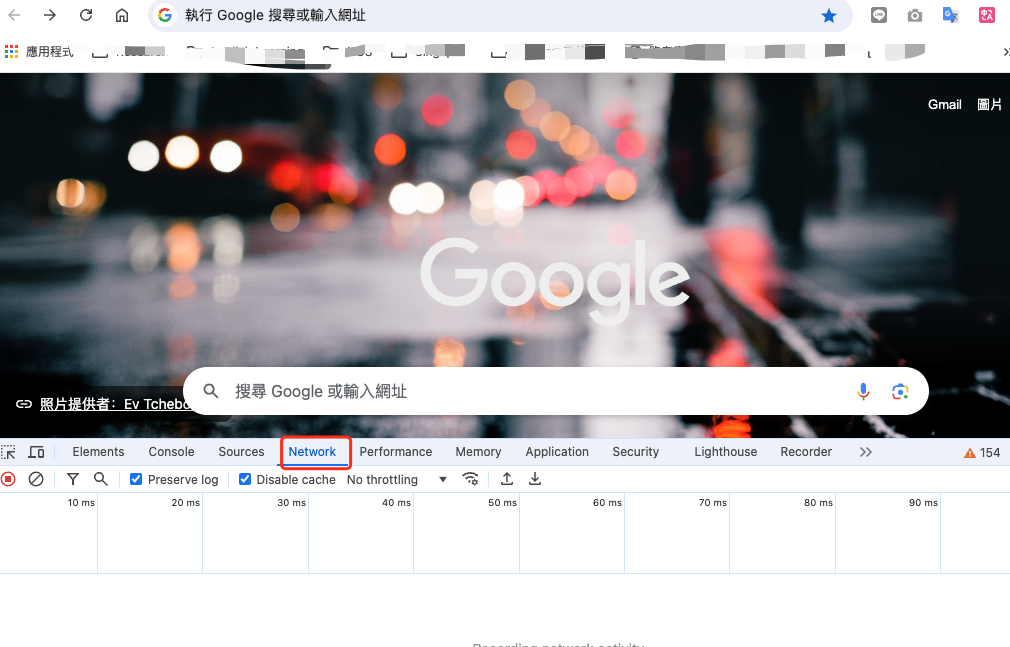Switch to the Sources tab
1010x647 pixels.
(241, 452)
